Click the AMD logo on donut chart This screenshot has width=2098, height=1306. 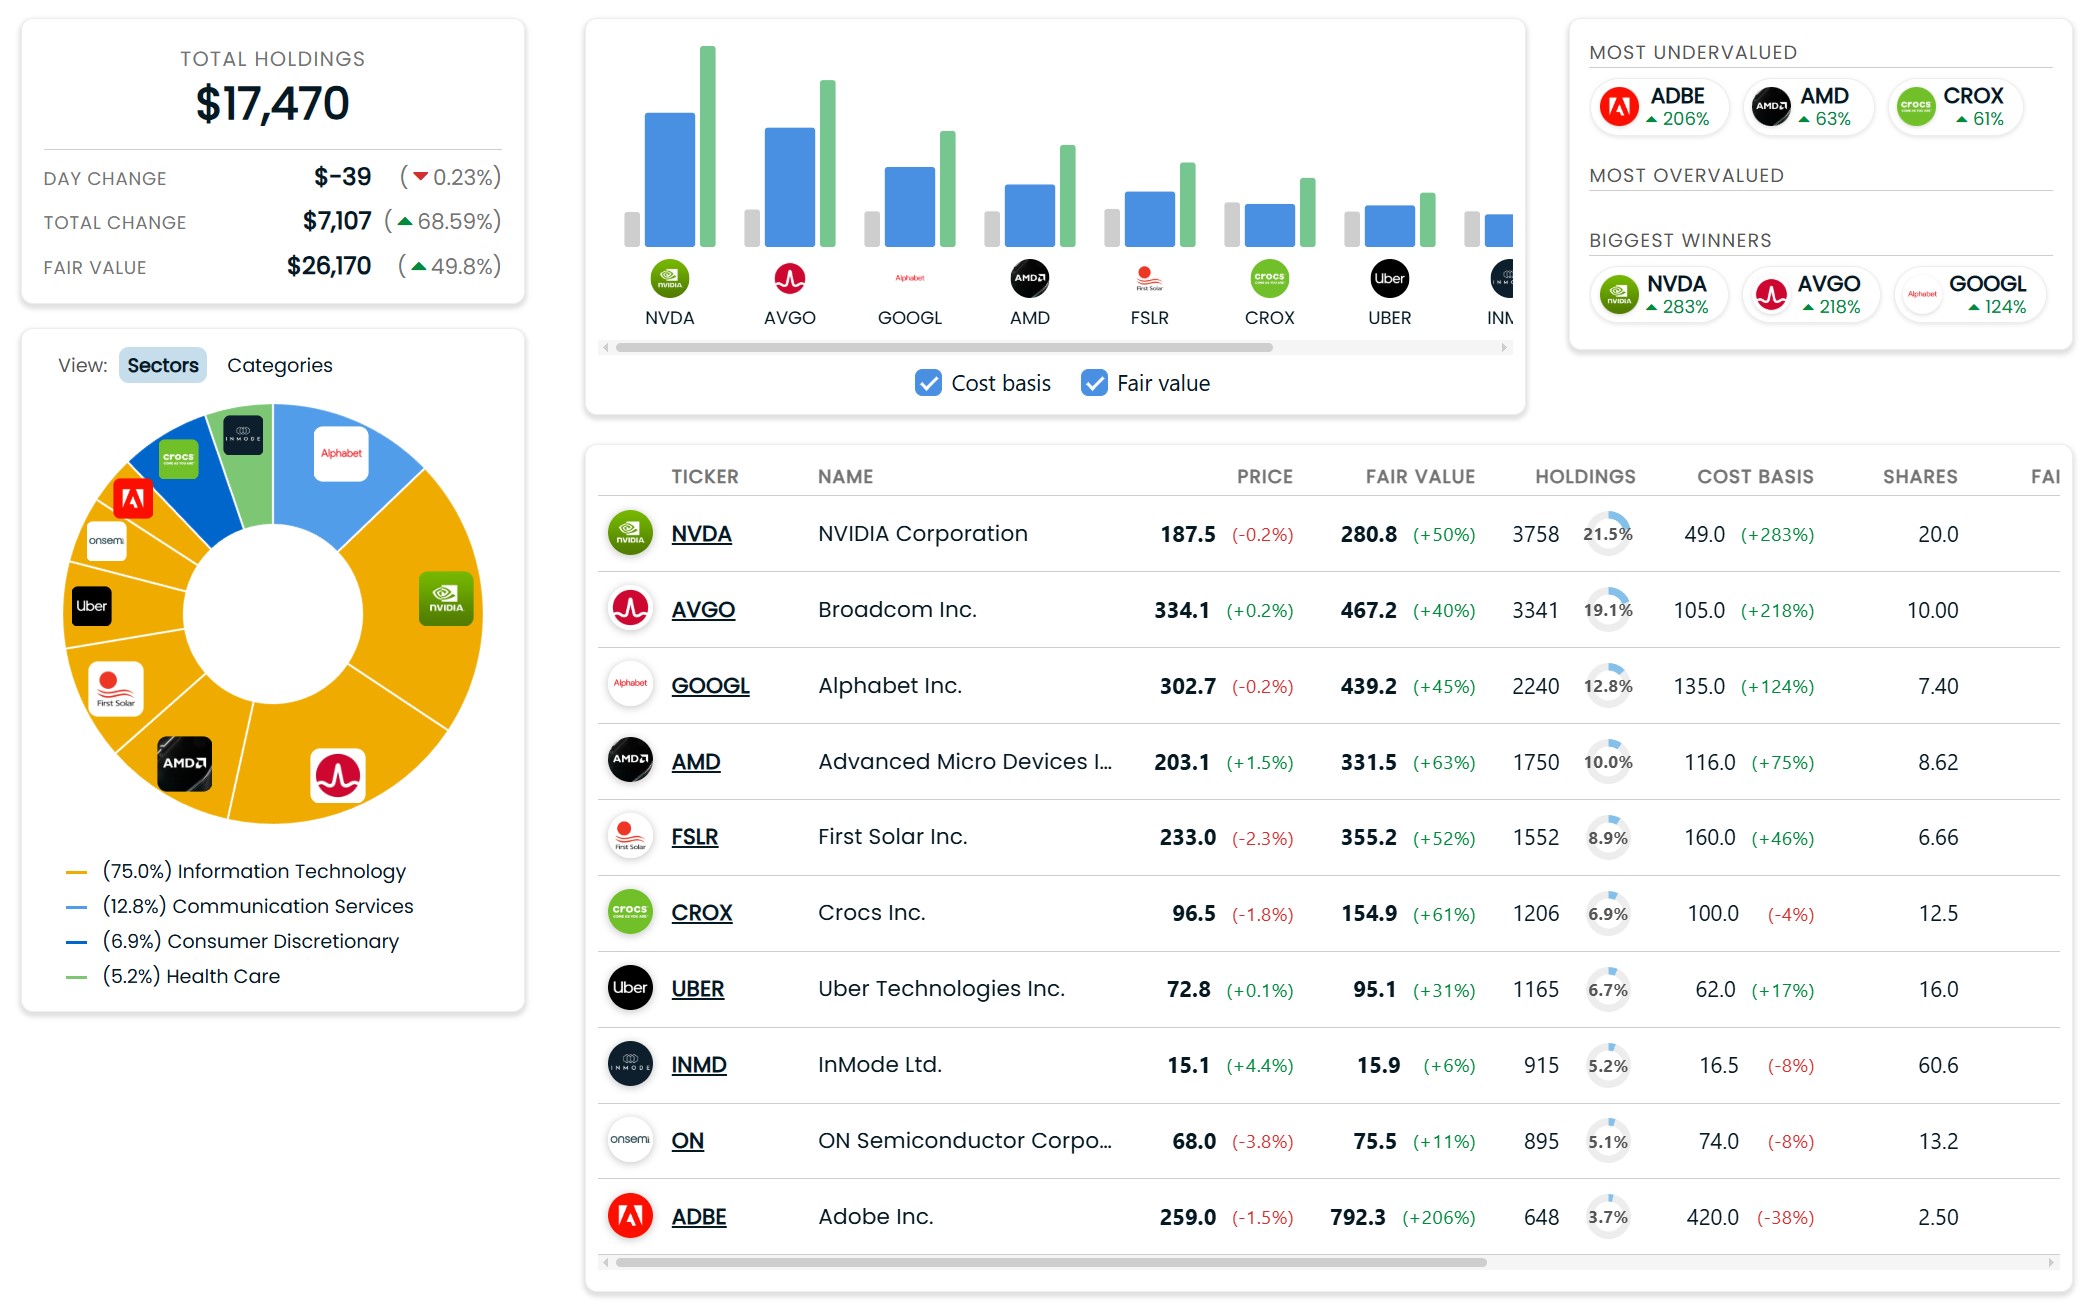pyautogui.click(x=185, y=763)
